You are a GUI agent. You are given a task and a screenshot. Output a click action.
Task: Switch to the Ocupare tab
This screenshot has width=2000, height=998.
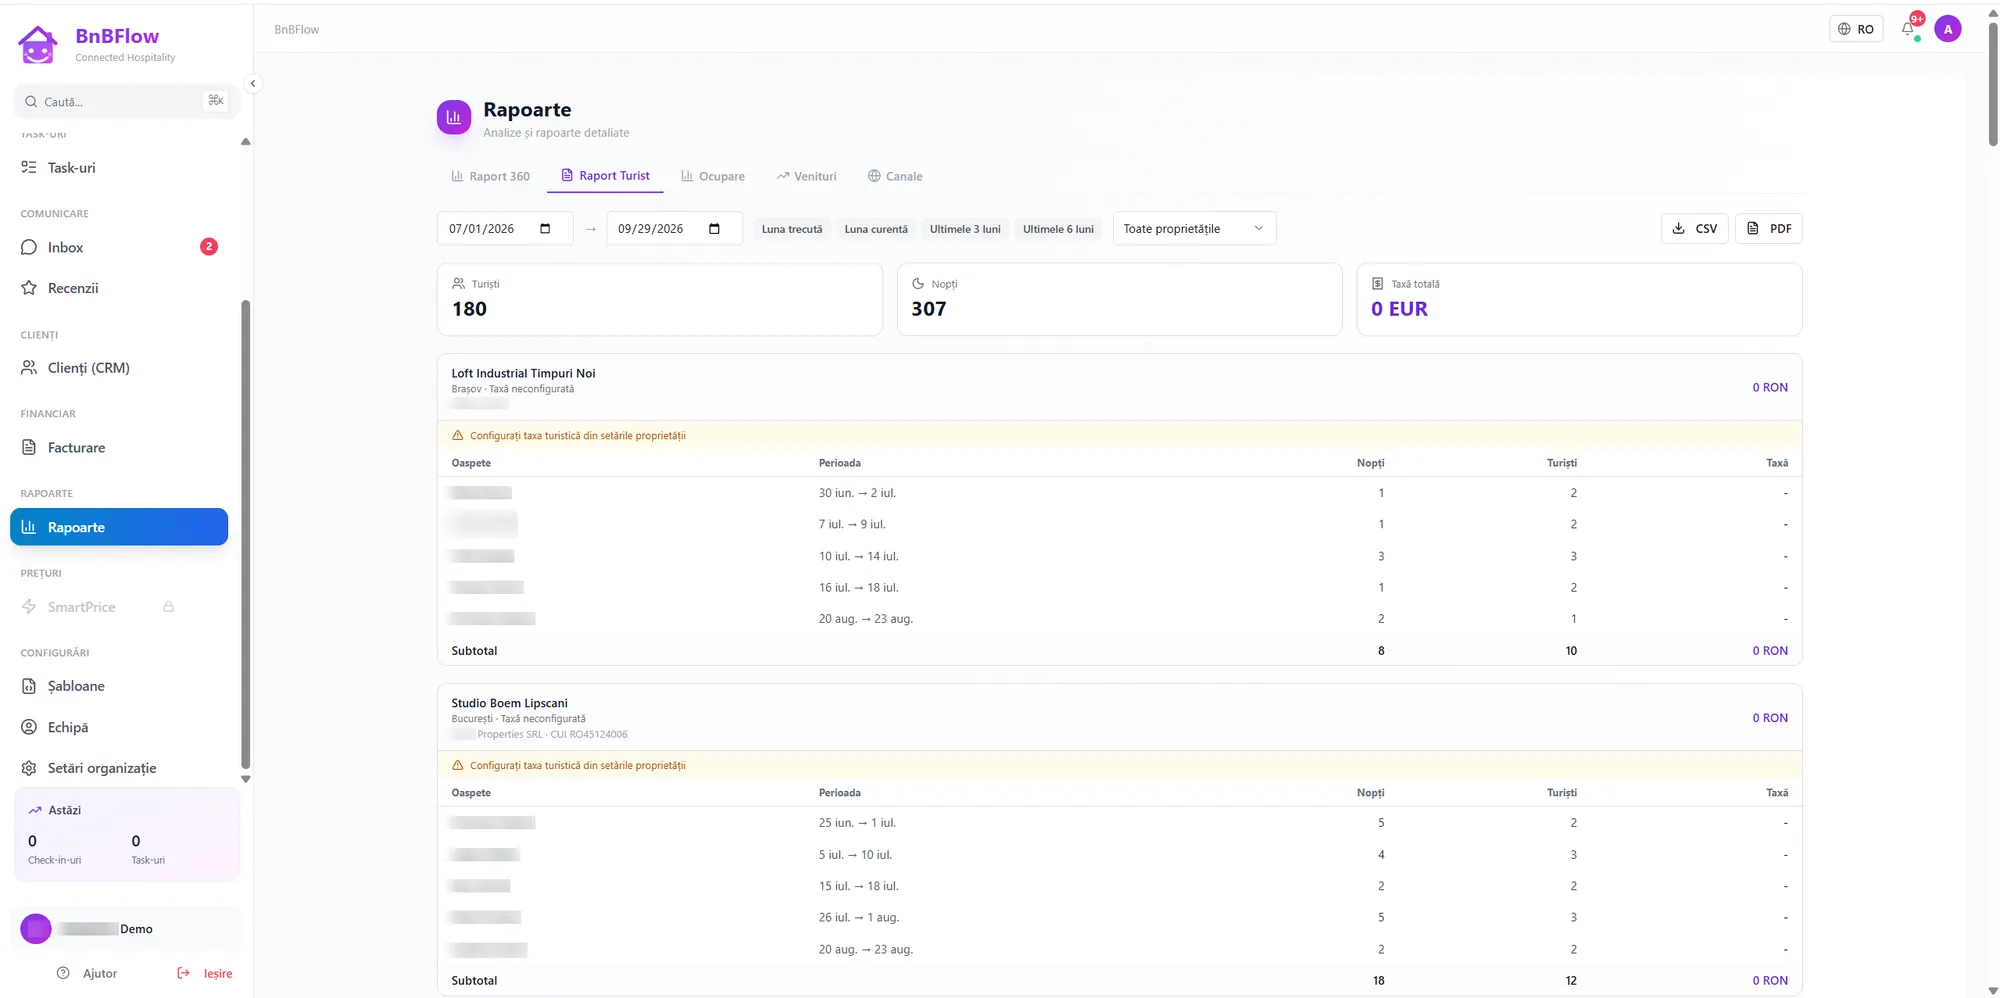coord(713,176)
